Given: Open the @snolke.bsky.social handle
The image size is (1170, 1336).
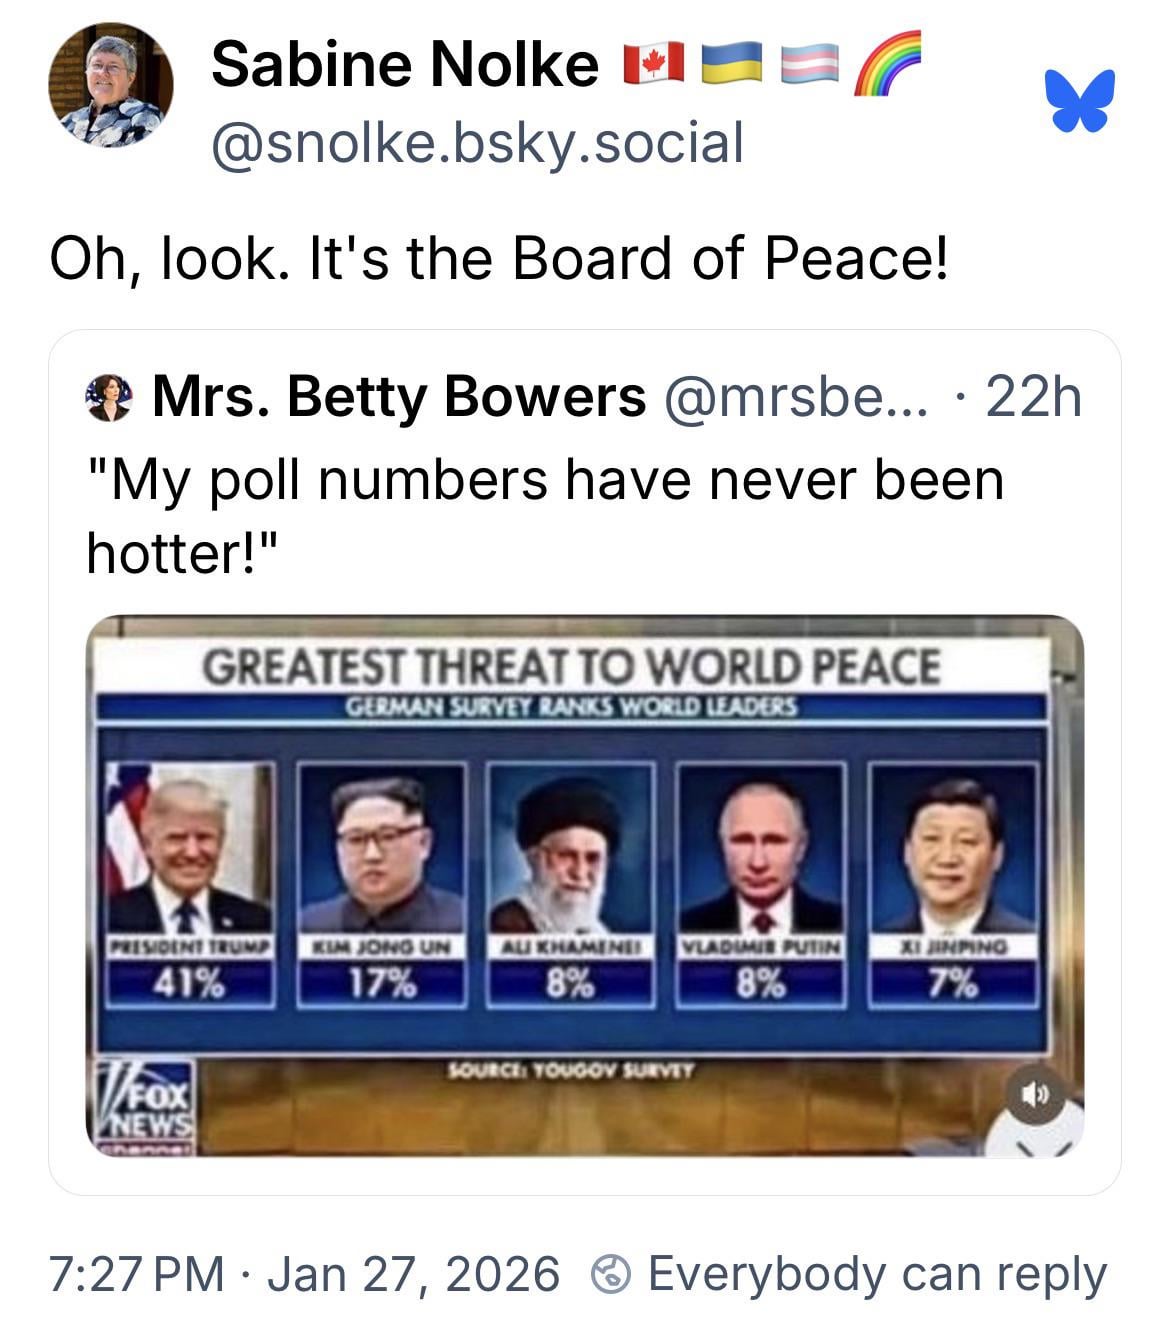Looking at the screenshot, I should click(477, 142).
